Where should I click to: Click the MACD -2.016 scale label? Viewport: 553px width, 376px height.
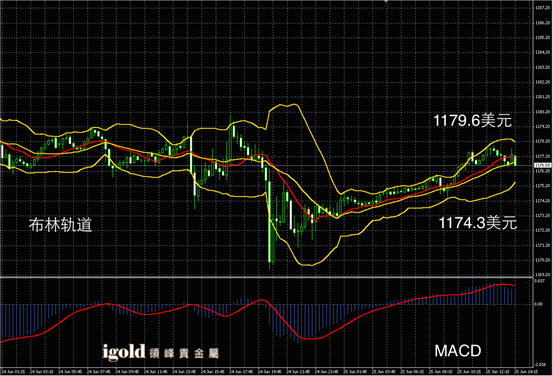540,365
